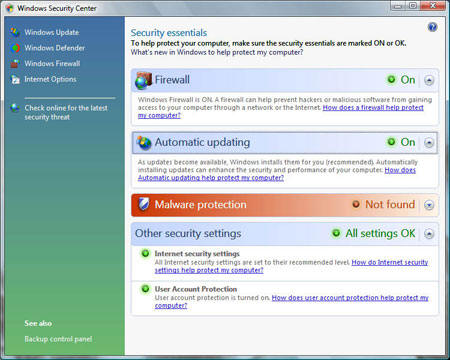Click the Firewall section heading
The height and width of the screenshot is (360, 450).
(172, 80)
